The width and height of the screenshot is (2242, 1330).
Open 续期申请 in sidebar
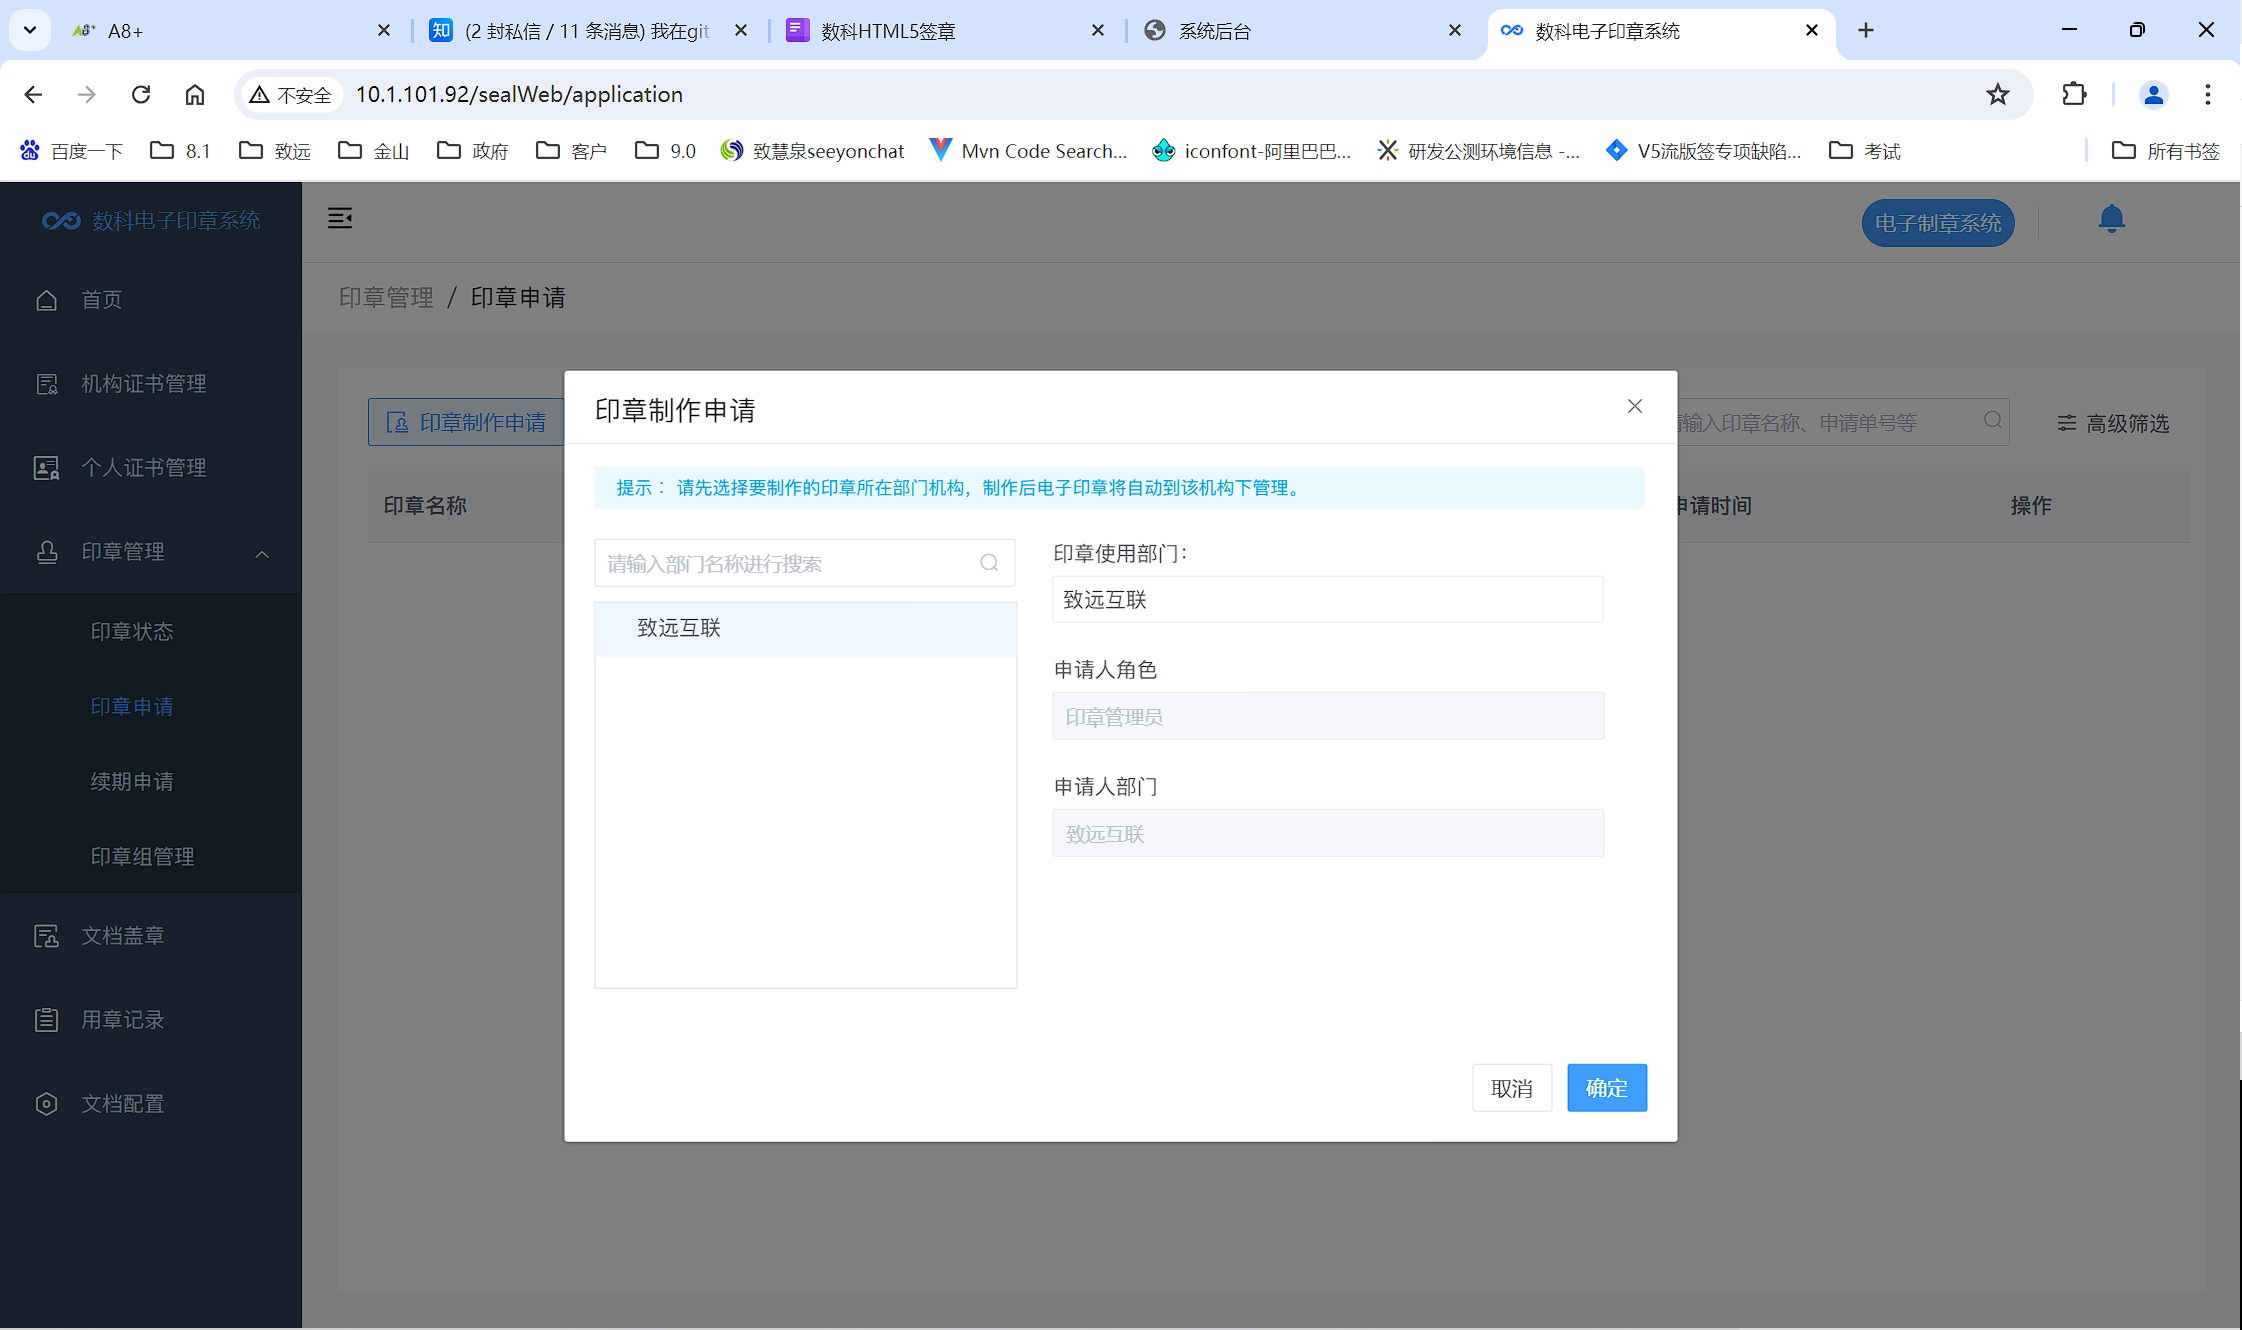pyautogui.click(x=132, y=781)
